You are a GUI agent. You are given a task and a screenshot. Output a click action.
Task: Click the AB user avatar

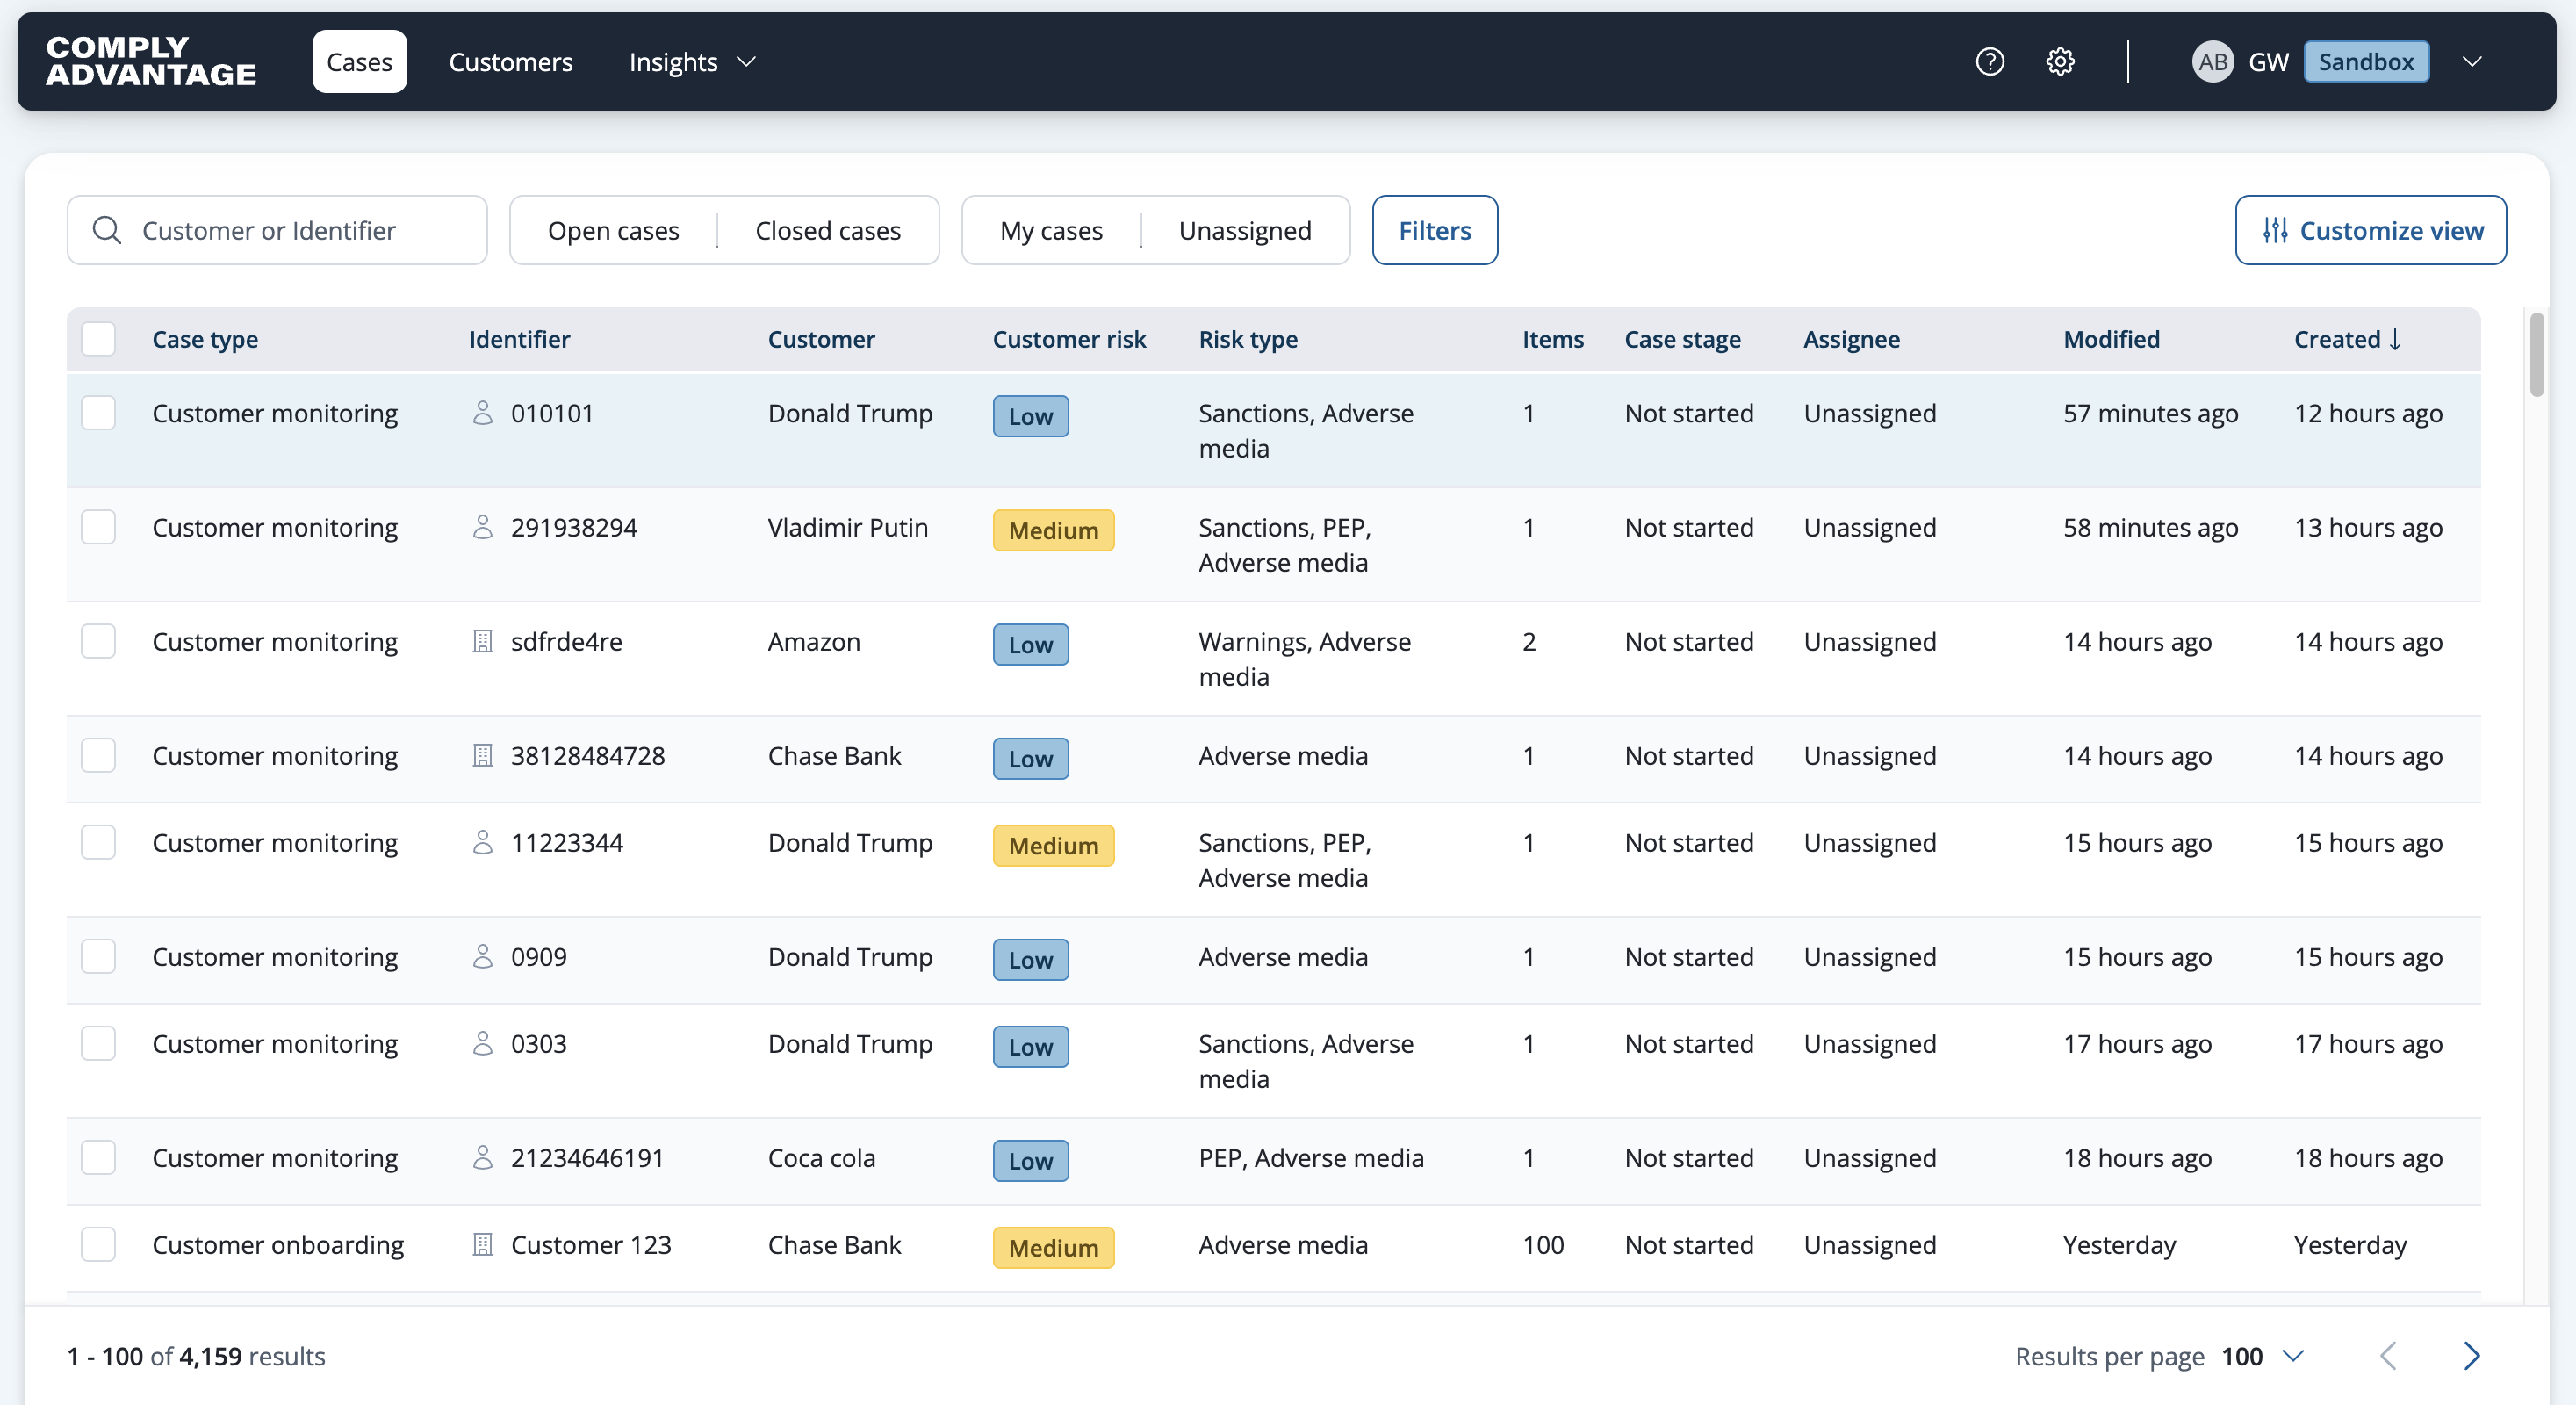(x=2213, y=62)
